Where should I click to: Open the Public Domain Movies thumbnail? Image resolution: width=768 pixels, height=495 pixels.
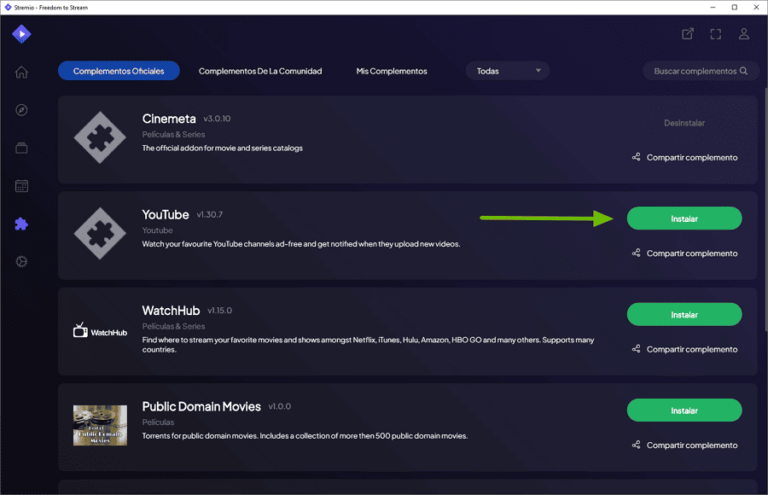(100, 425)
